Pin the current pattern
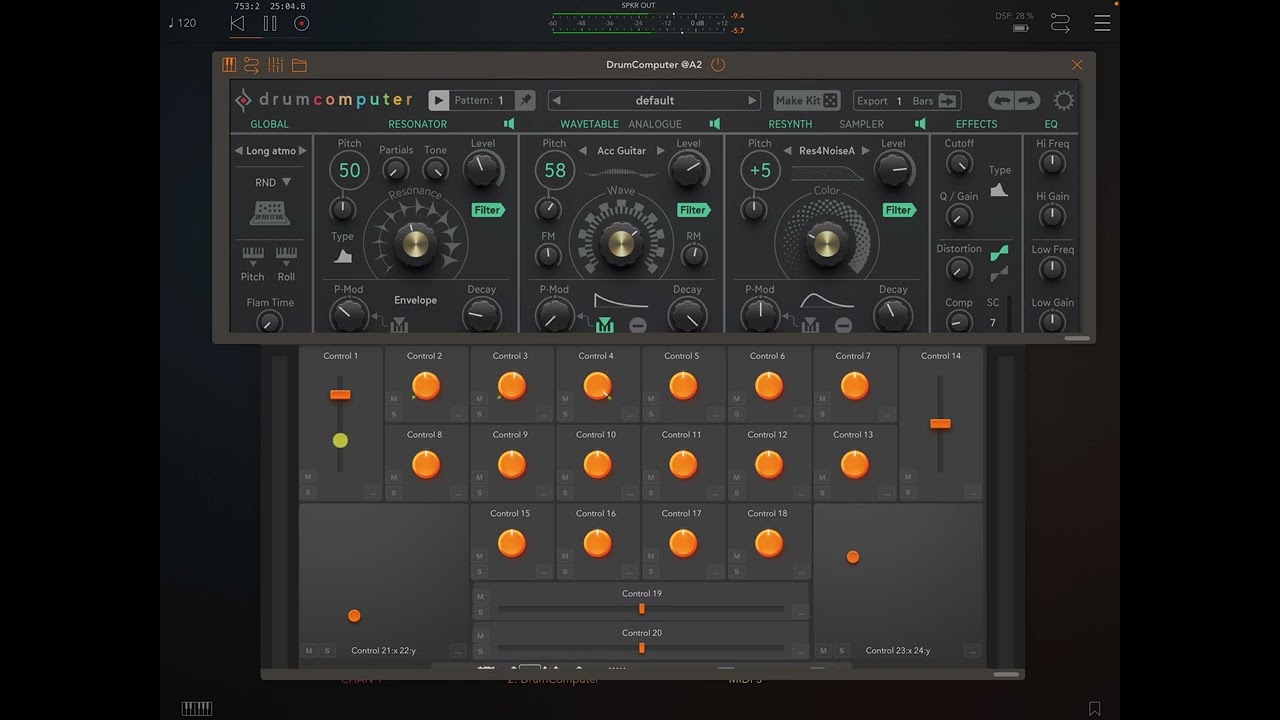The width and height of the screenshot is (1280, 720). 526,100
